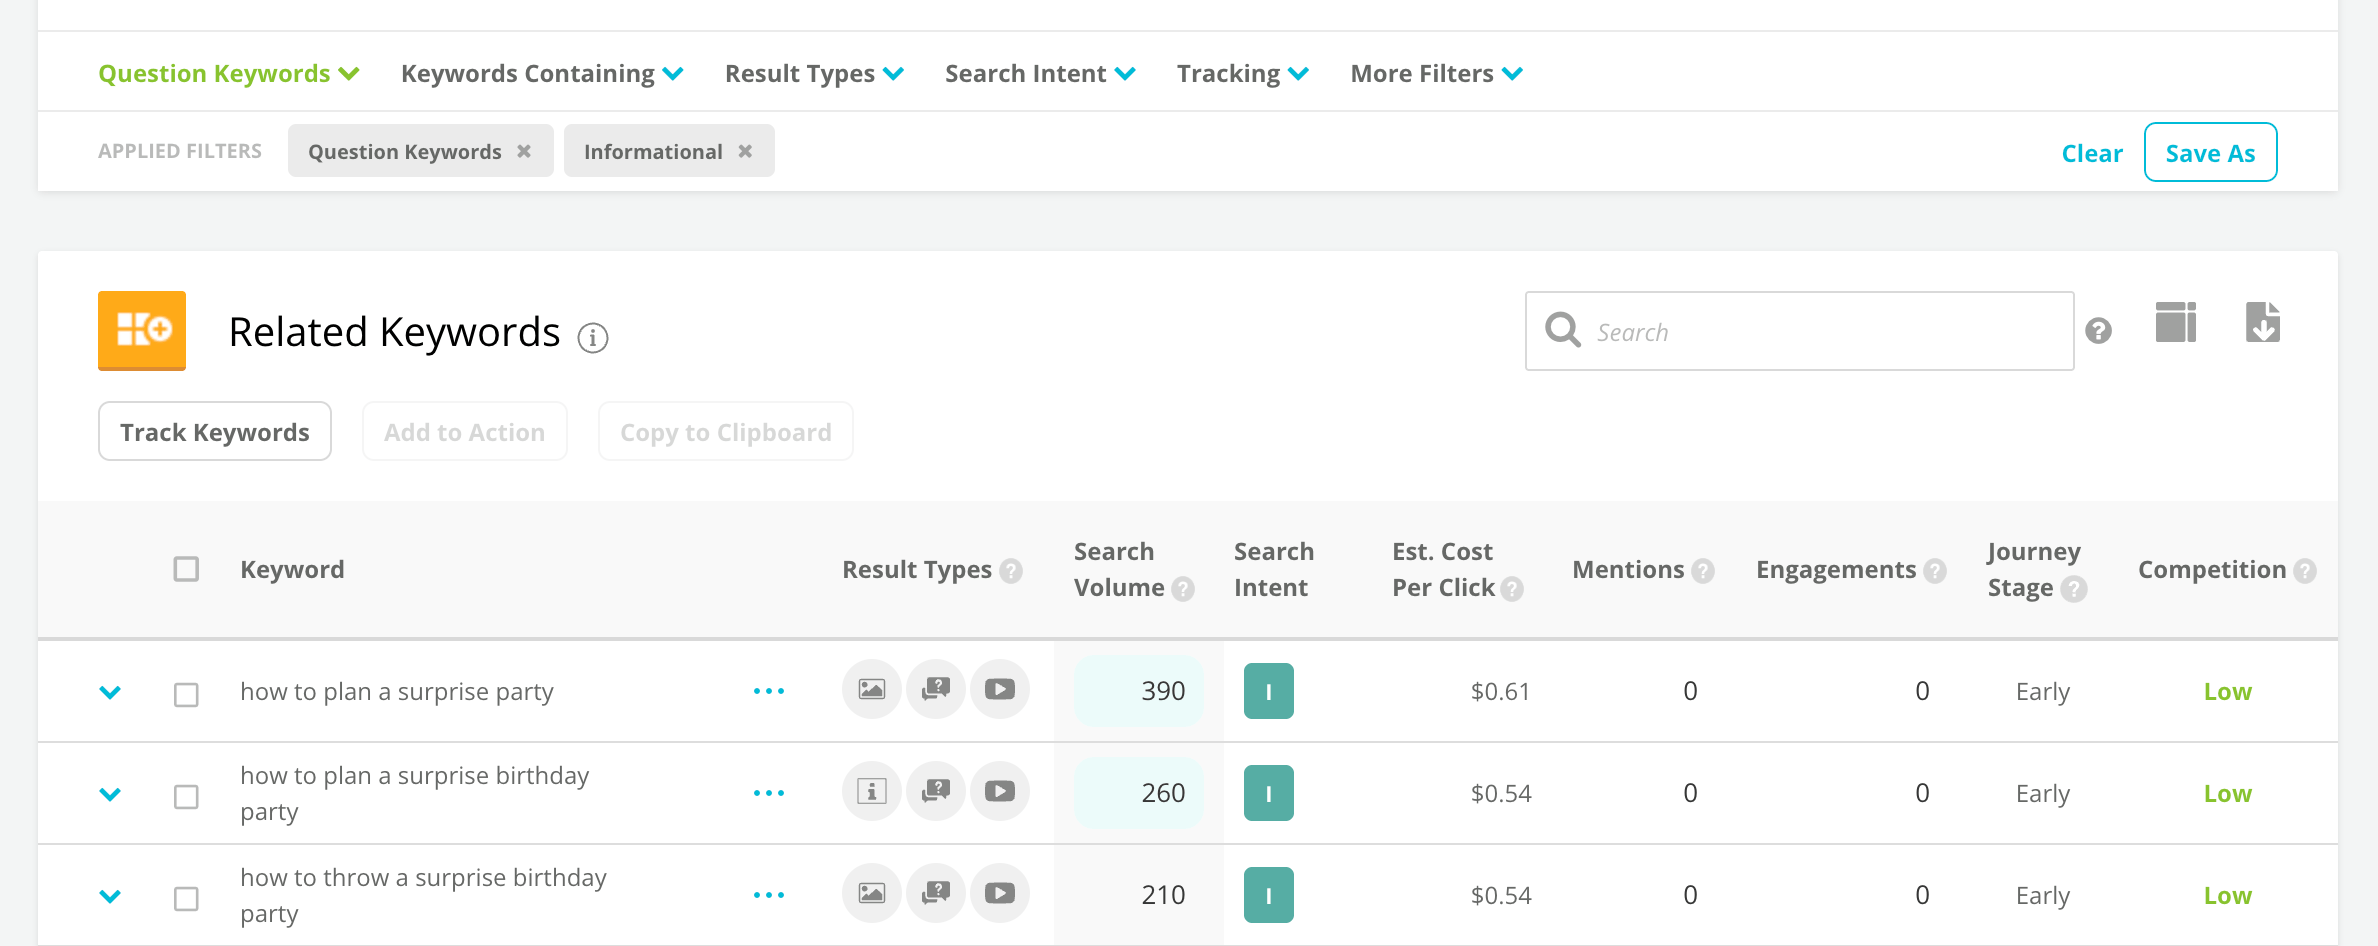Click the info icon next to Related Keywords
This screenshot has width=2378, height=946.
[x=593, y=338]
